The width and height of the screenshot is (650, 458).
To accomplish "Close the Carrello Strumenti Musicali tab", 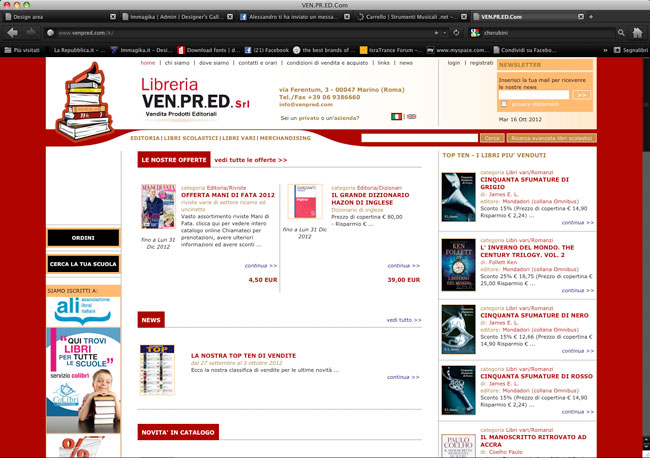I will (x=464, y=17).
